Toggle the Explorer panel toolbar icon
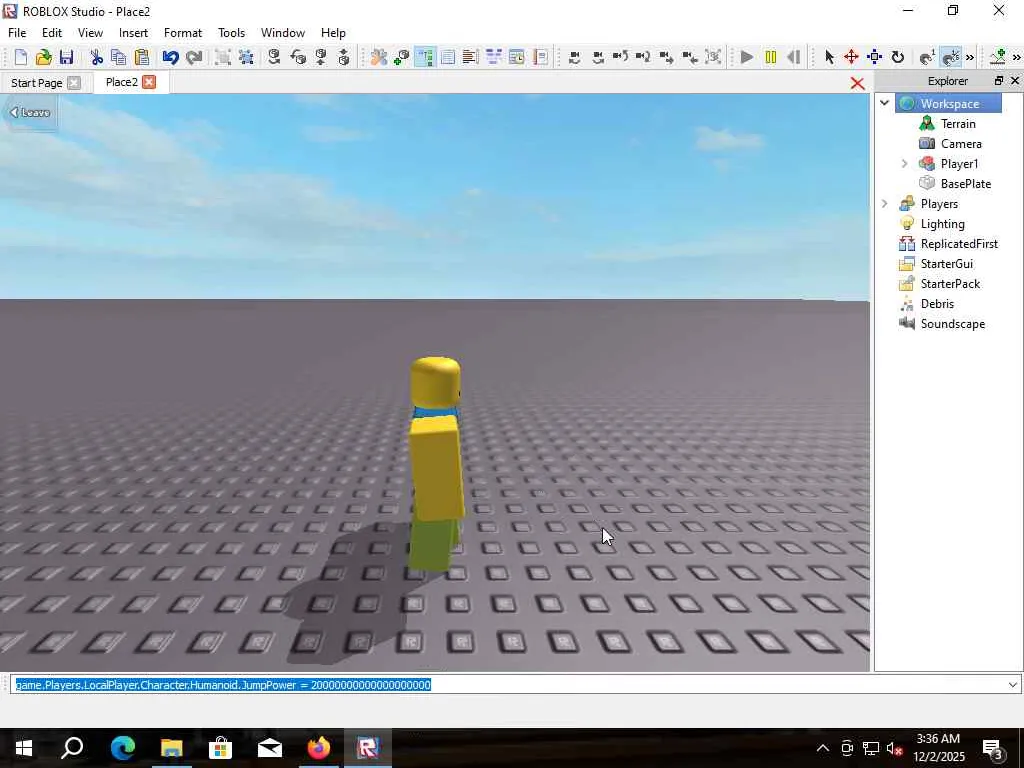 (424, 57)
